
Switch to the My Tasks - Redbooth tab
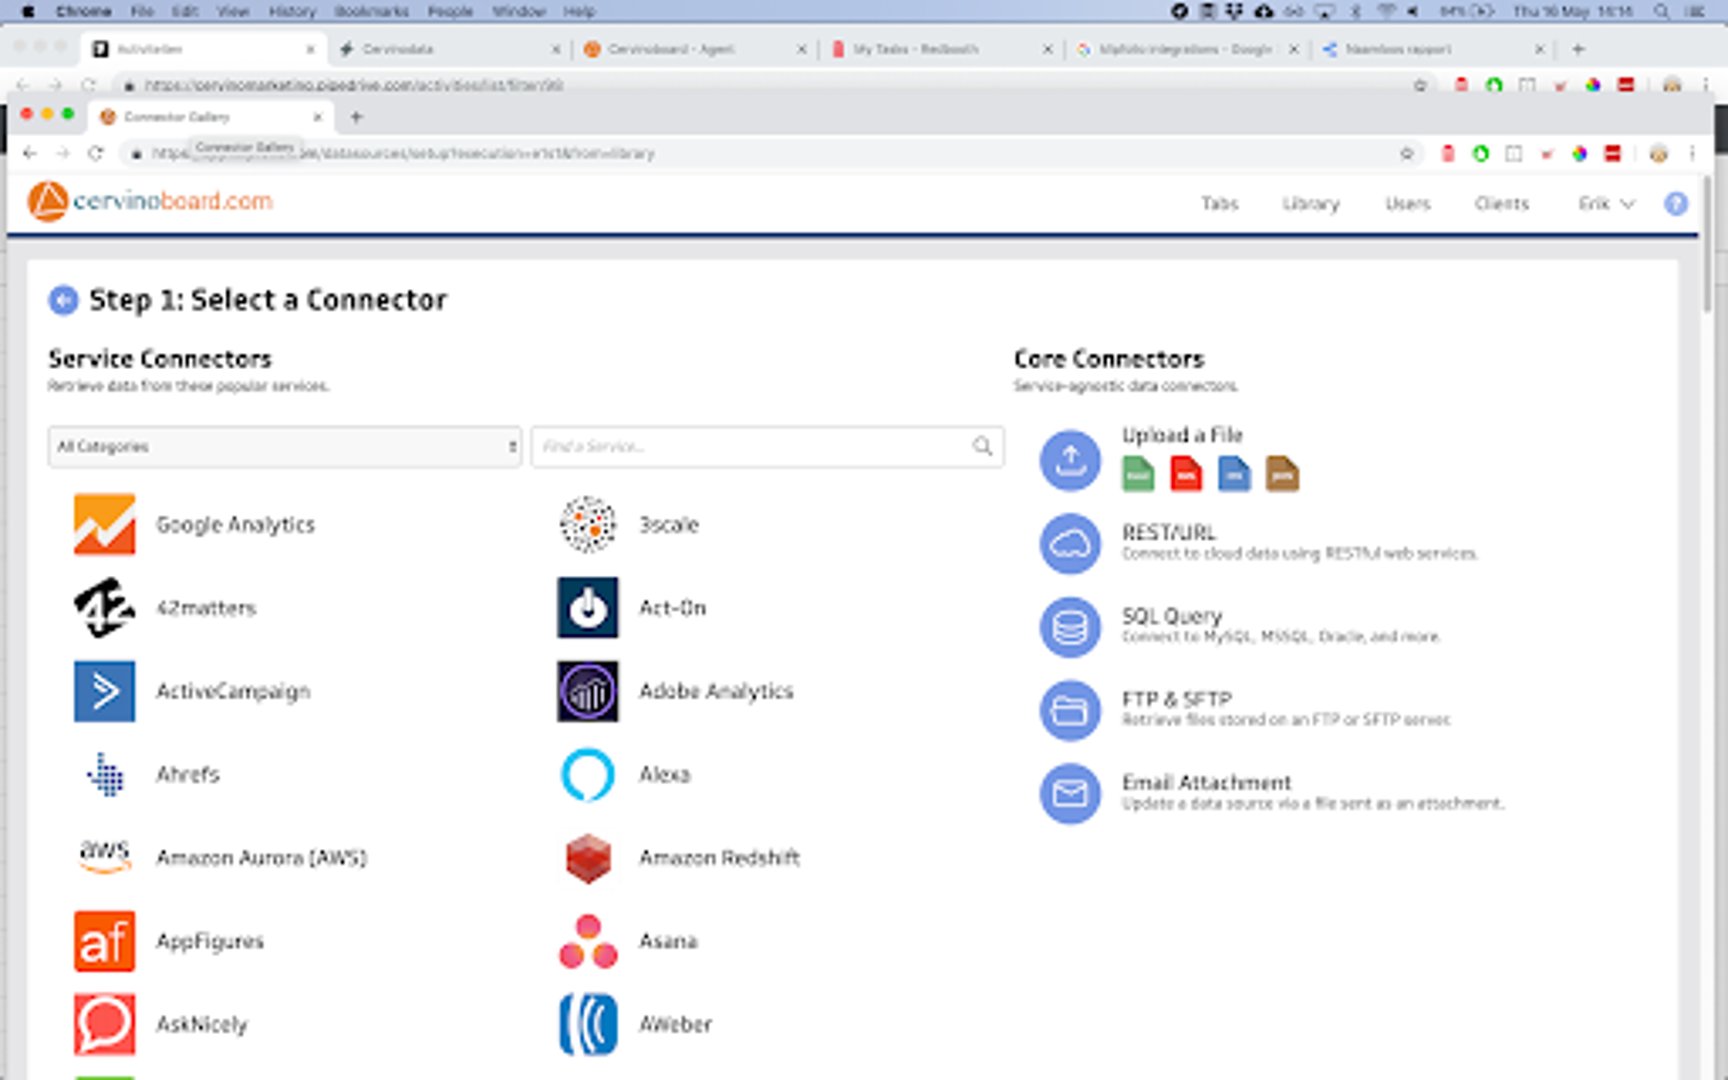[x=915, y=49]
